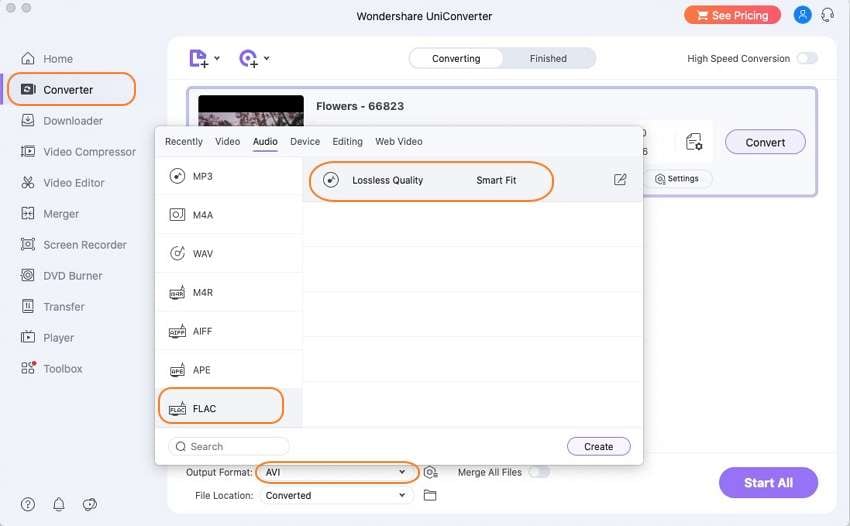Click the user account avatar icon
This screenshot has width=850, height=526.
coord(802,15)
